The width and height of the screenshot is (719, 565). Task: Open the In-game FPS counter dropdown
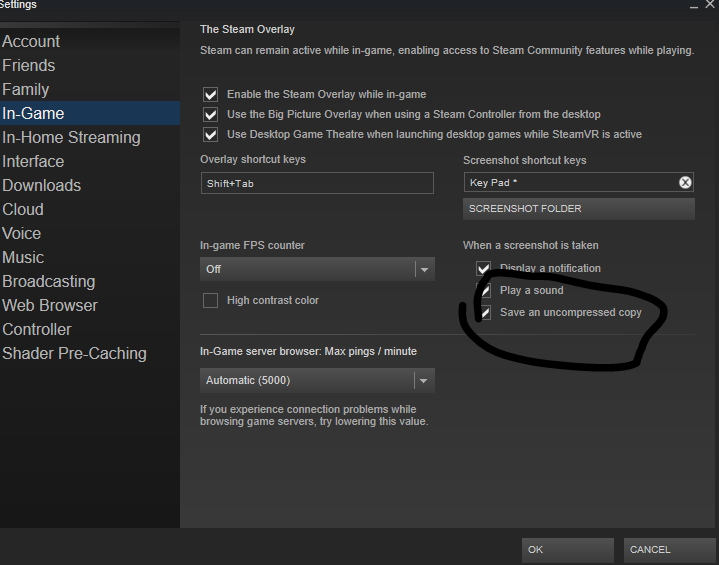(317, 269)
